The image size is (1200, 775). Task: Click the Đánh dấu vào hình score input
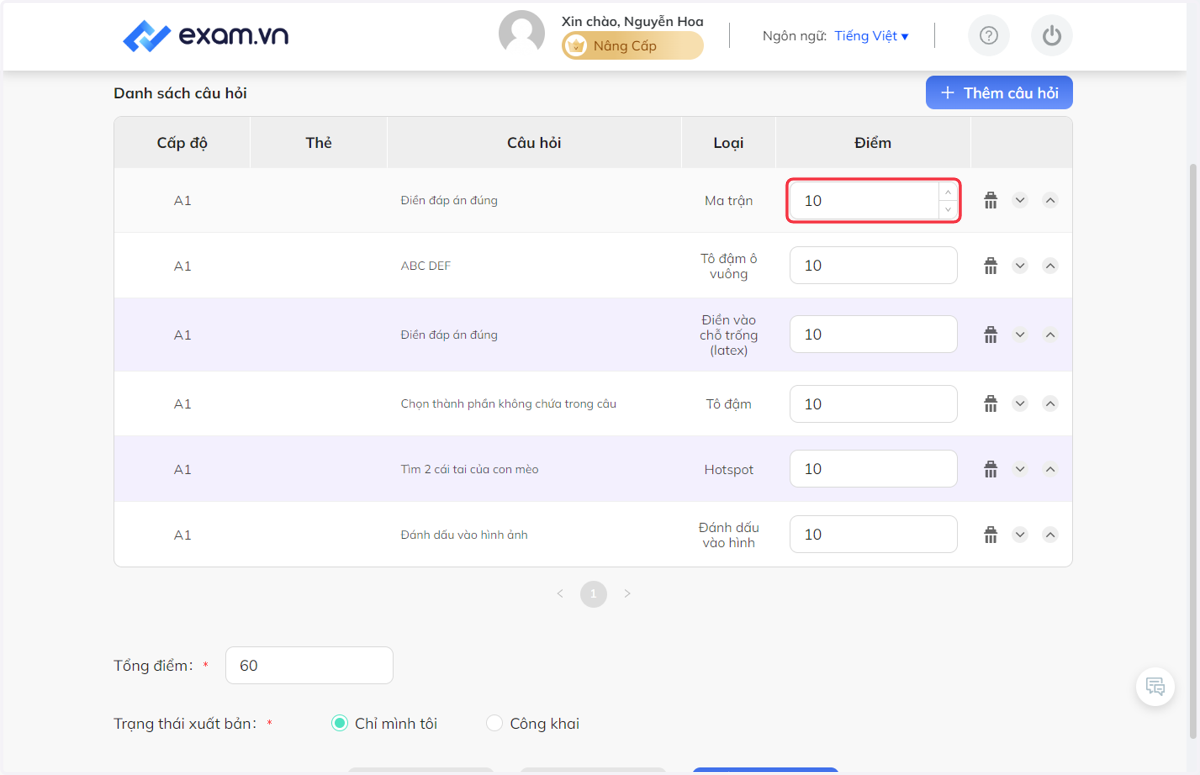873,534
